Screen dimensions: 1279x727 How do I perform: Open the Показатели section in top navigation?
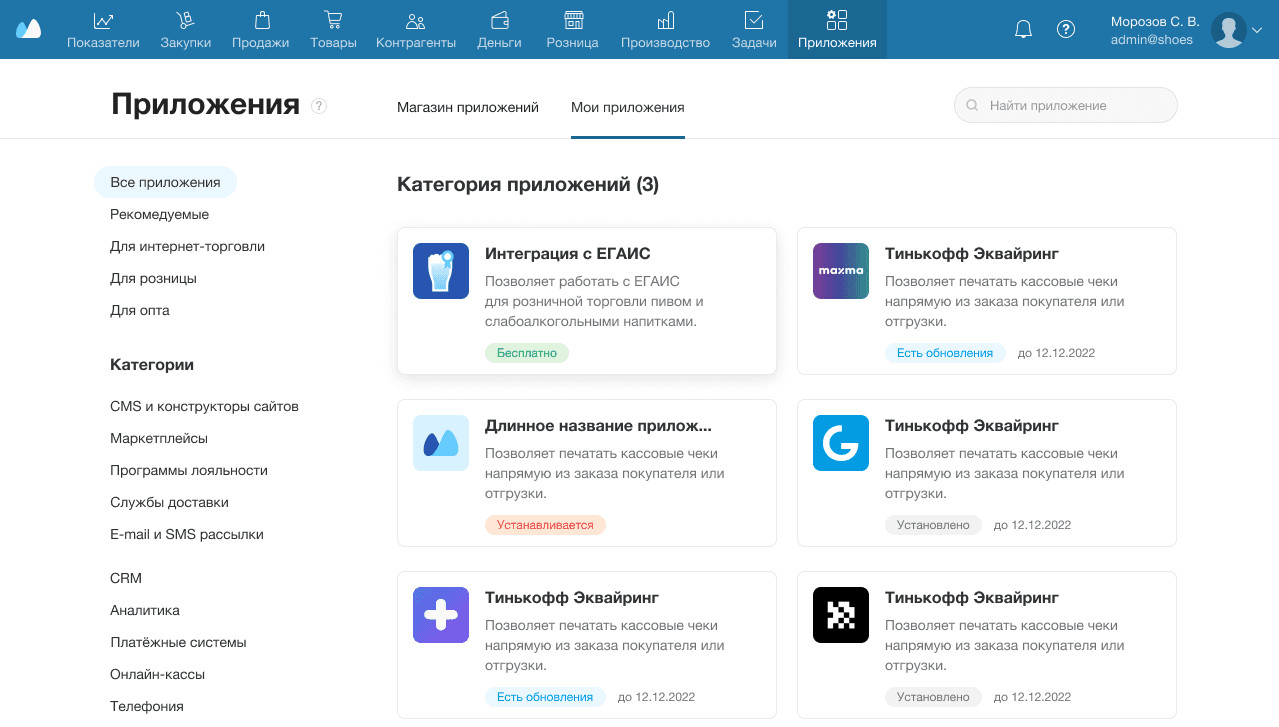coord(103,30)
